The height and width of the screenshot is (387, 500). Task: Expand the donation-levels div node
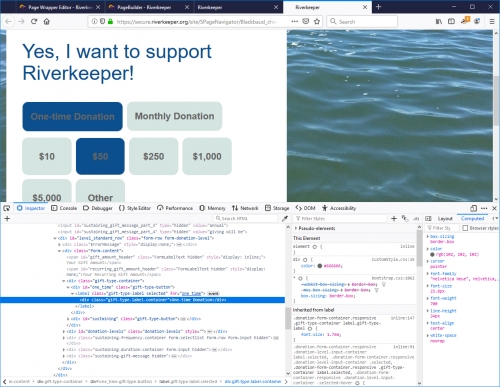(x=64, y=332)
